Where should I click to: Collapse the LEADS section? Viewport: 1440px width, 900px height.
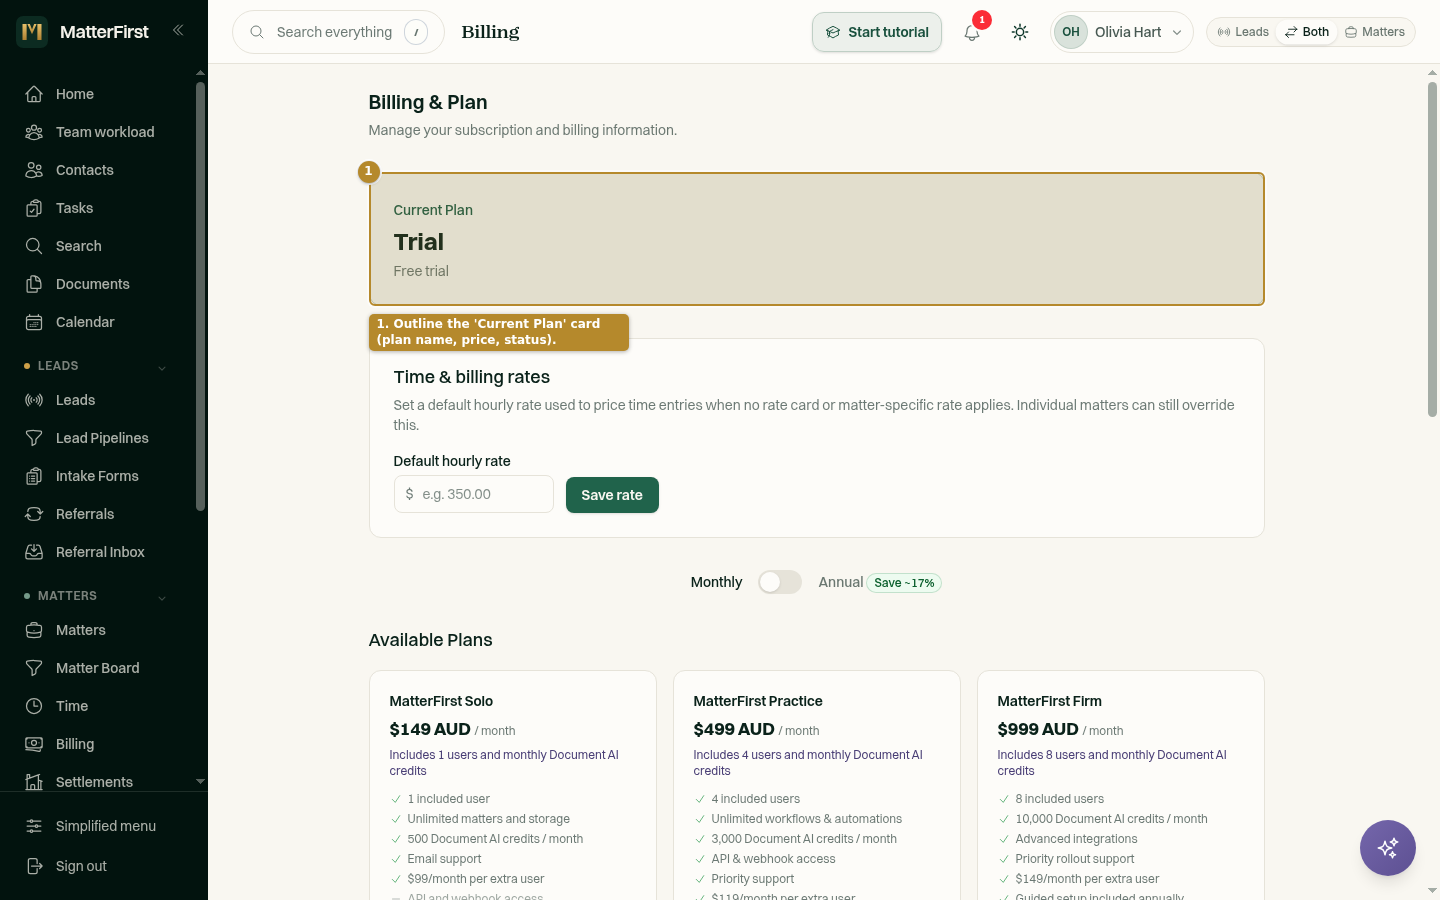[x=162, y=367]
